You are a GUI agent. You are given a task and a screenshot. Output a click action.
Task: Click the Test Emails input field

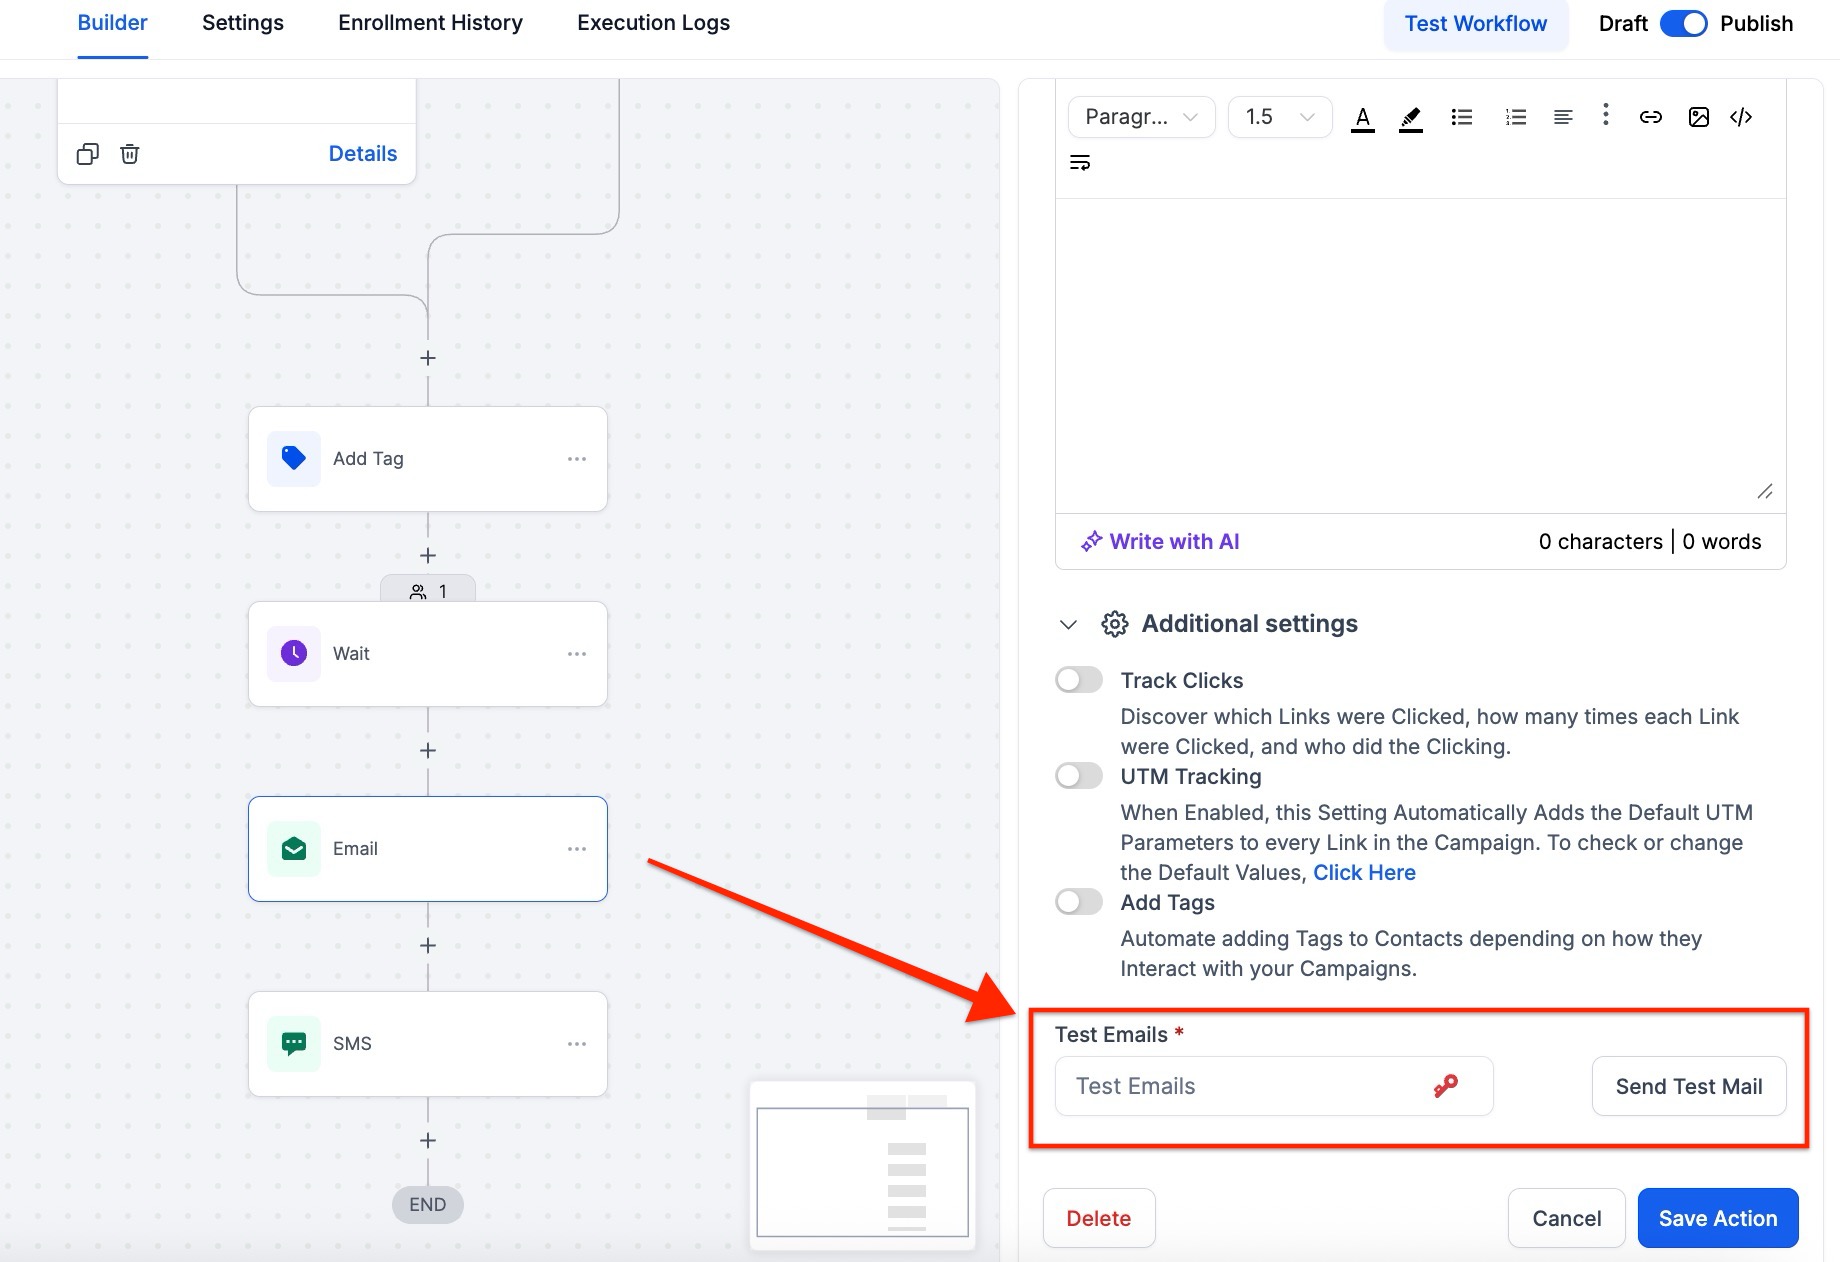click(1240, 1086)
